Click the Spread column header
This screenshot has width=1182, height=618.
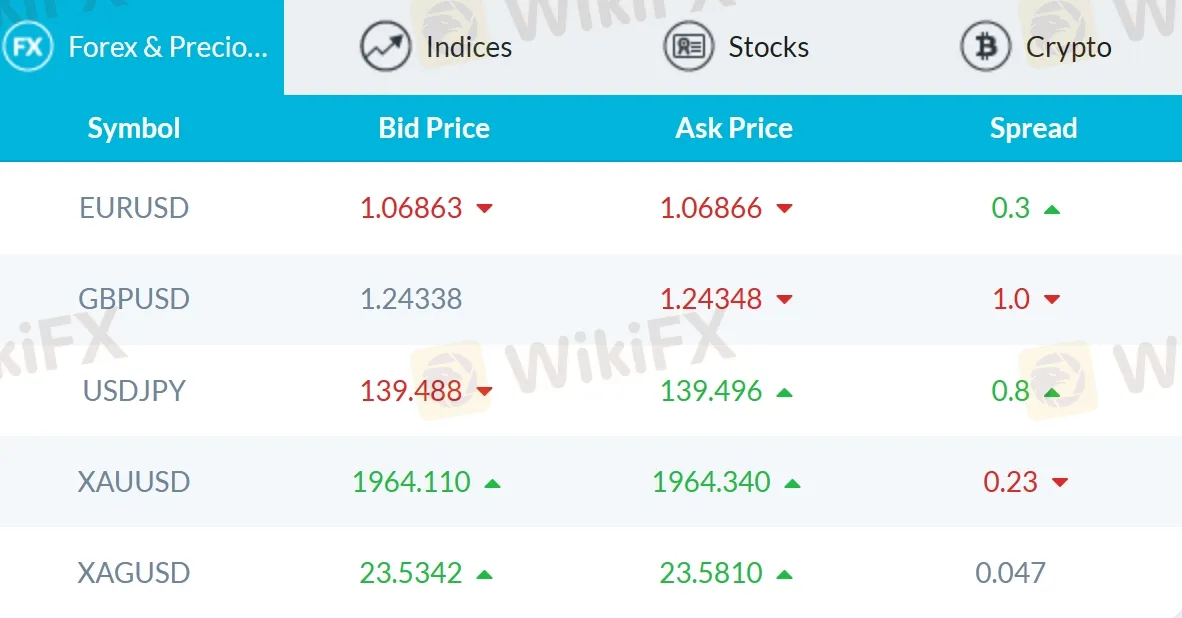pos(1034,128)
